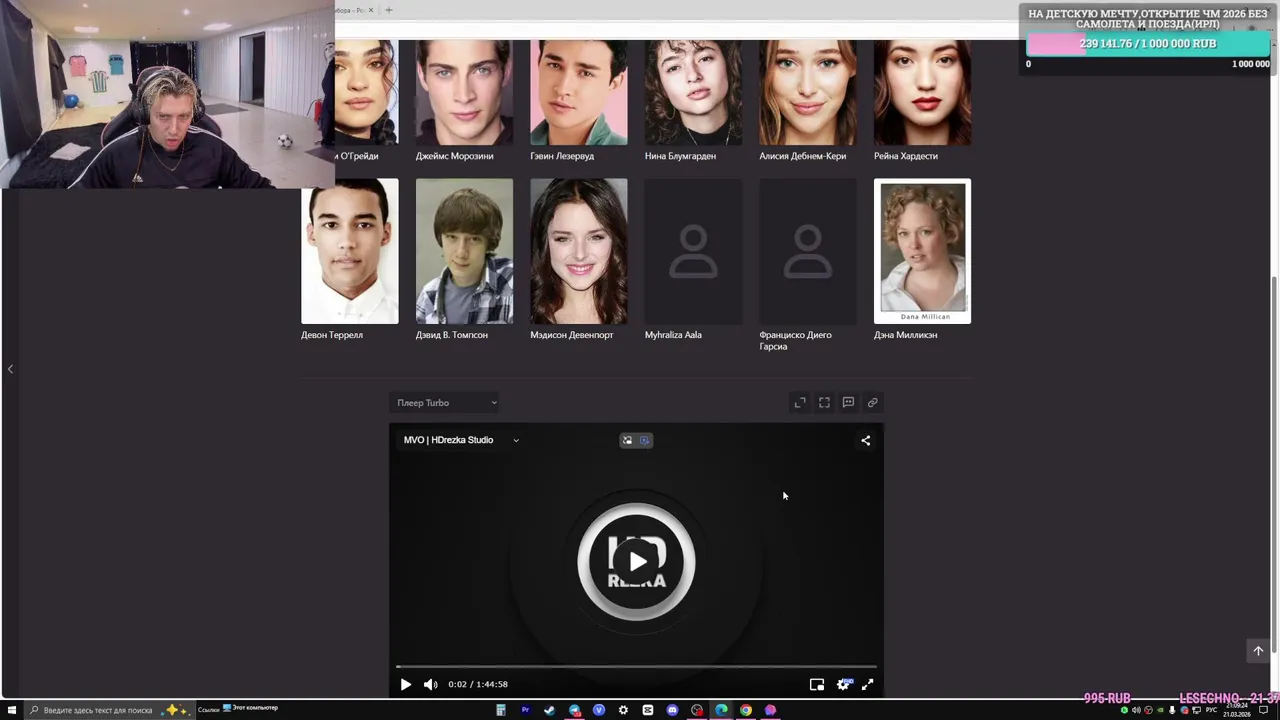Open the Windows Start menu
This screenshot has height=720, width=1280.
tap(11, 710)
